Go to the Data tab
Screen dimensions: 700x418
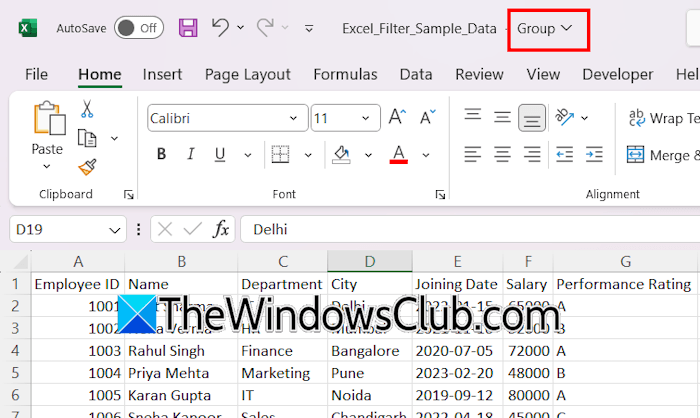[416, 74]
